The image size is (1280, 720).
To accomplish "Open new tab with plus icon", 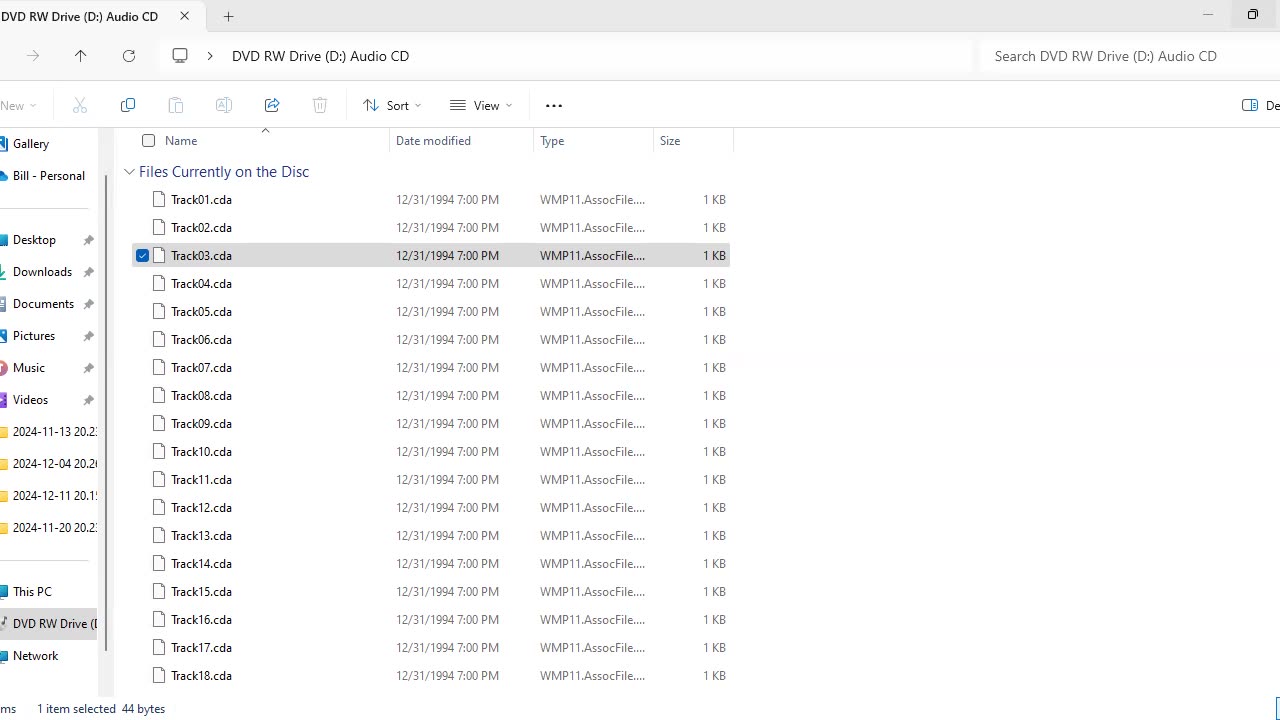I will pyautogui.click(x=229, y=16).
